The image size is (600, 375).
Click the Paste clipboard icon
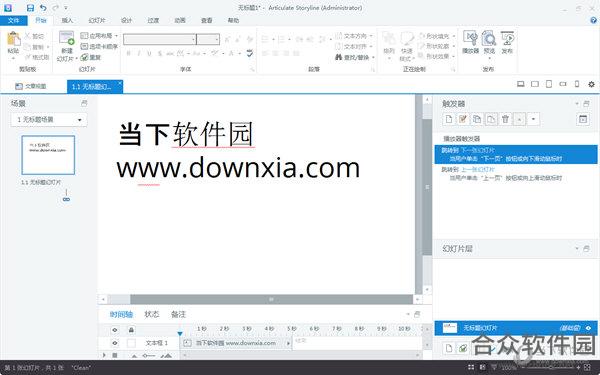click(x=13, y=39)
